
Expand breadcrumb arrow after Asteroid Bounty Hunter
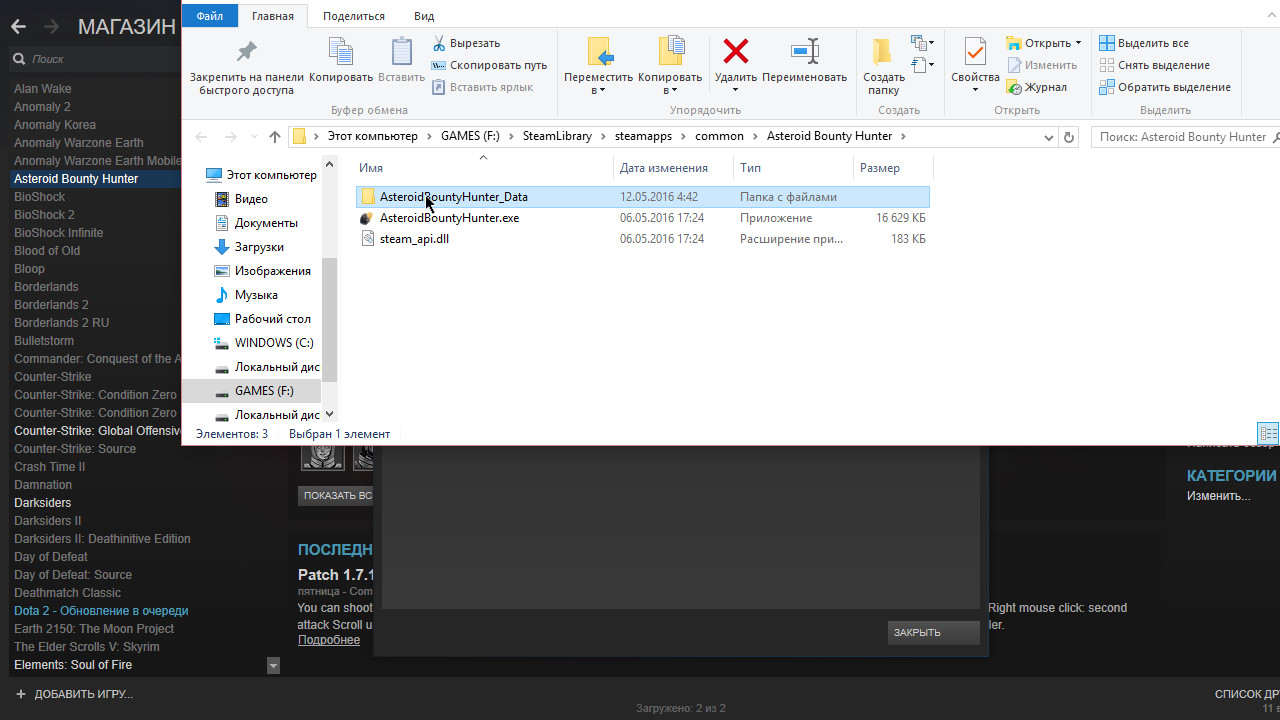(903, 137)
